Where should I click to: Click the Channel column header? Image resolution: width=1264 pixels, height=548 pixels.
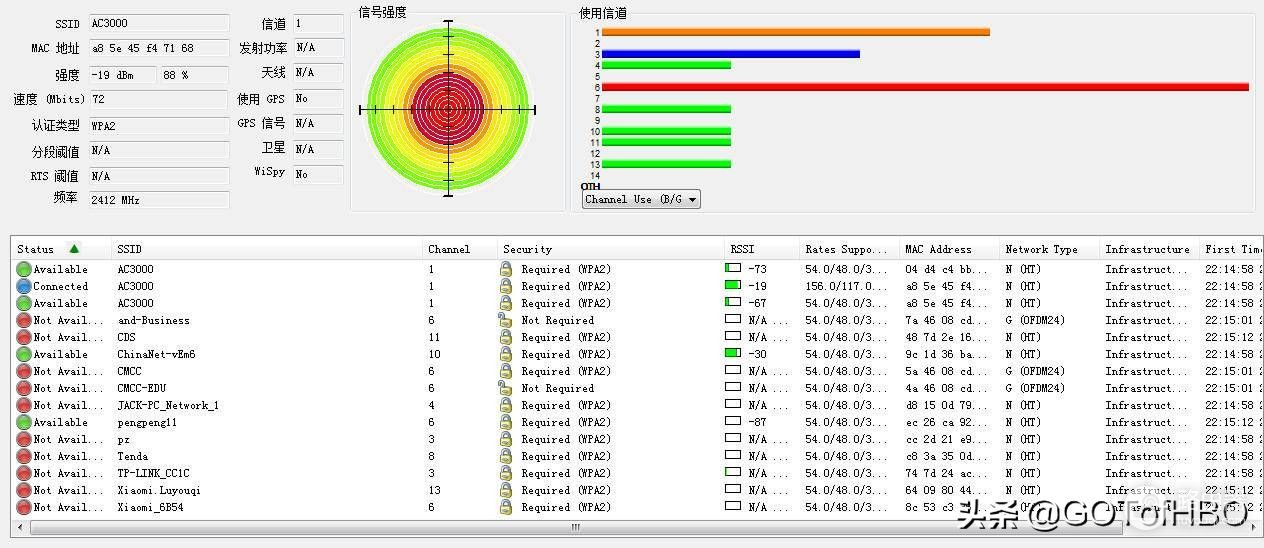[x=448, y=249]
